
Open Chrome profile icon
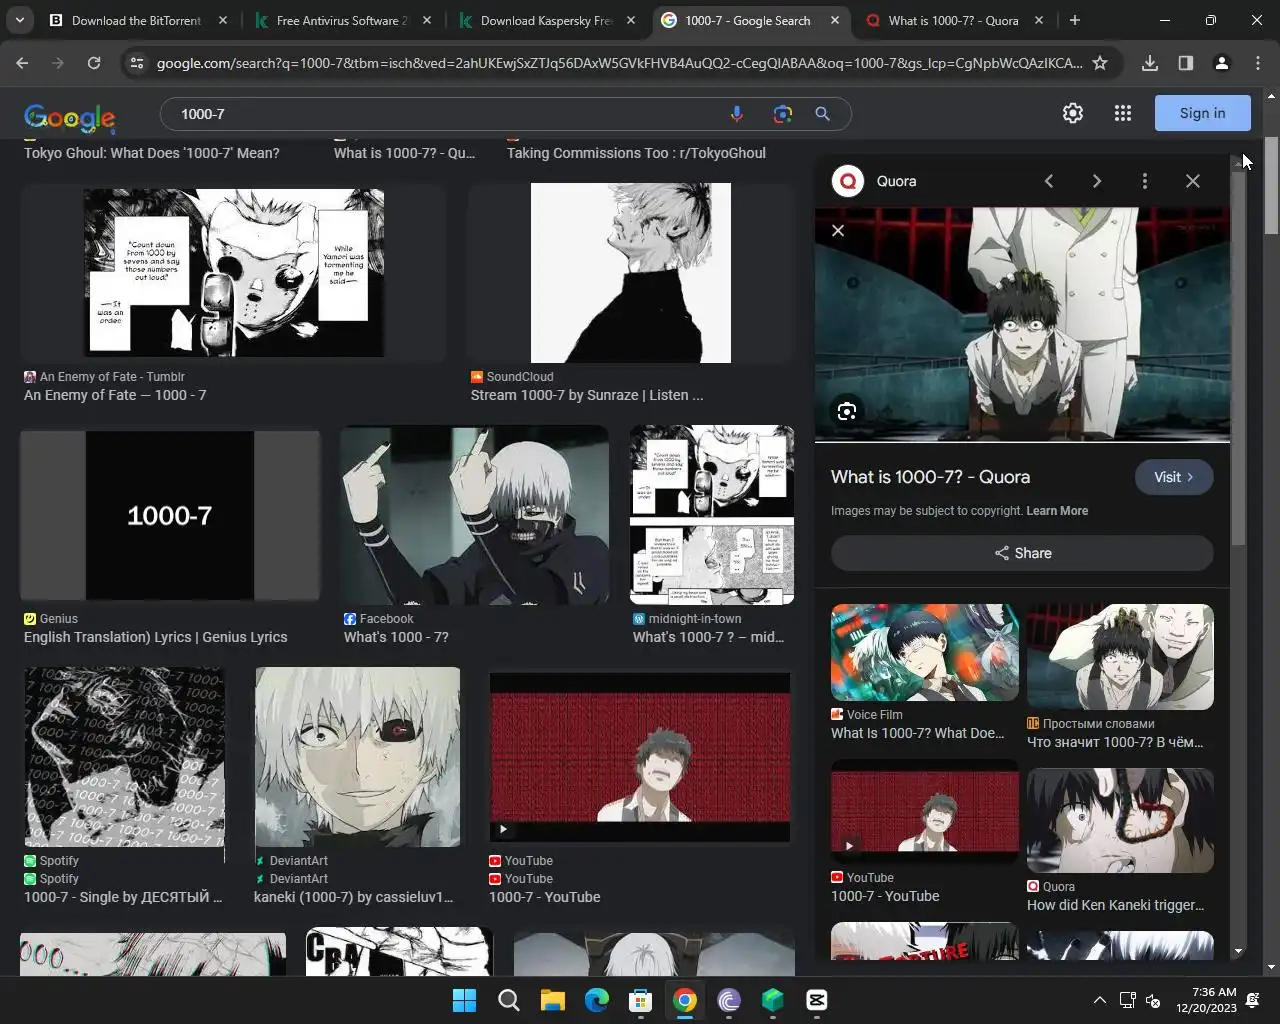point(1221,63)
